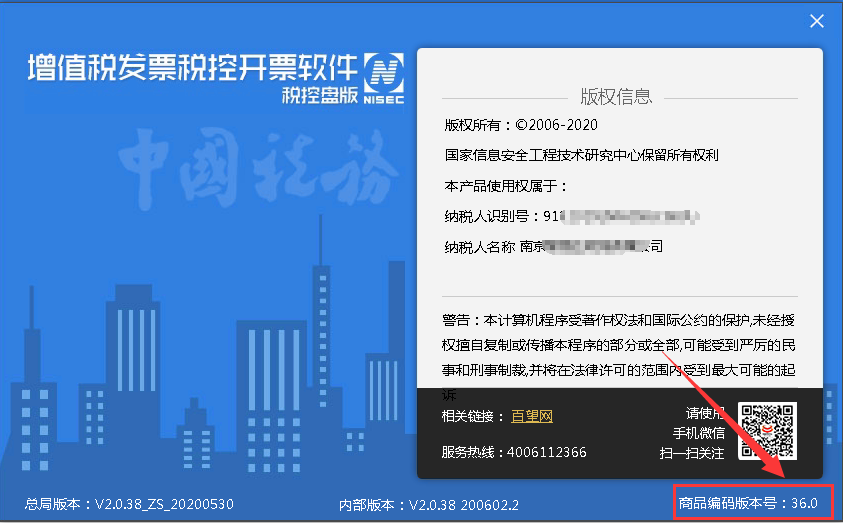Click 商品编码版本号：36.0 text
The height and width of the screenshot is (523, 843).
click(748, 503)
